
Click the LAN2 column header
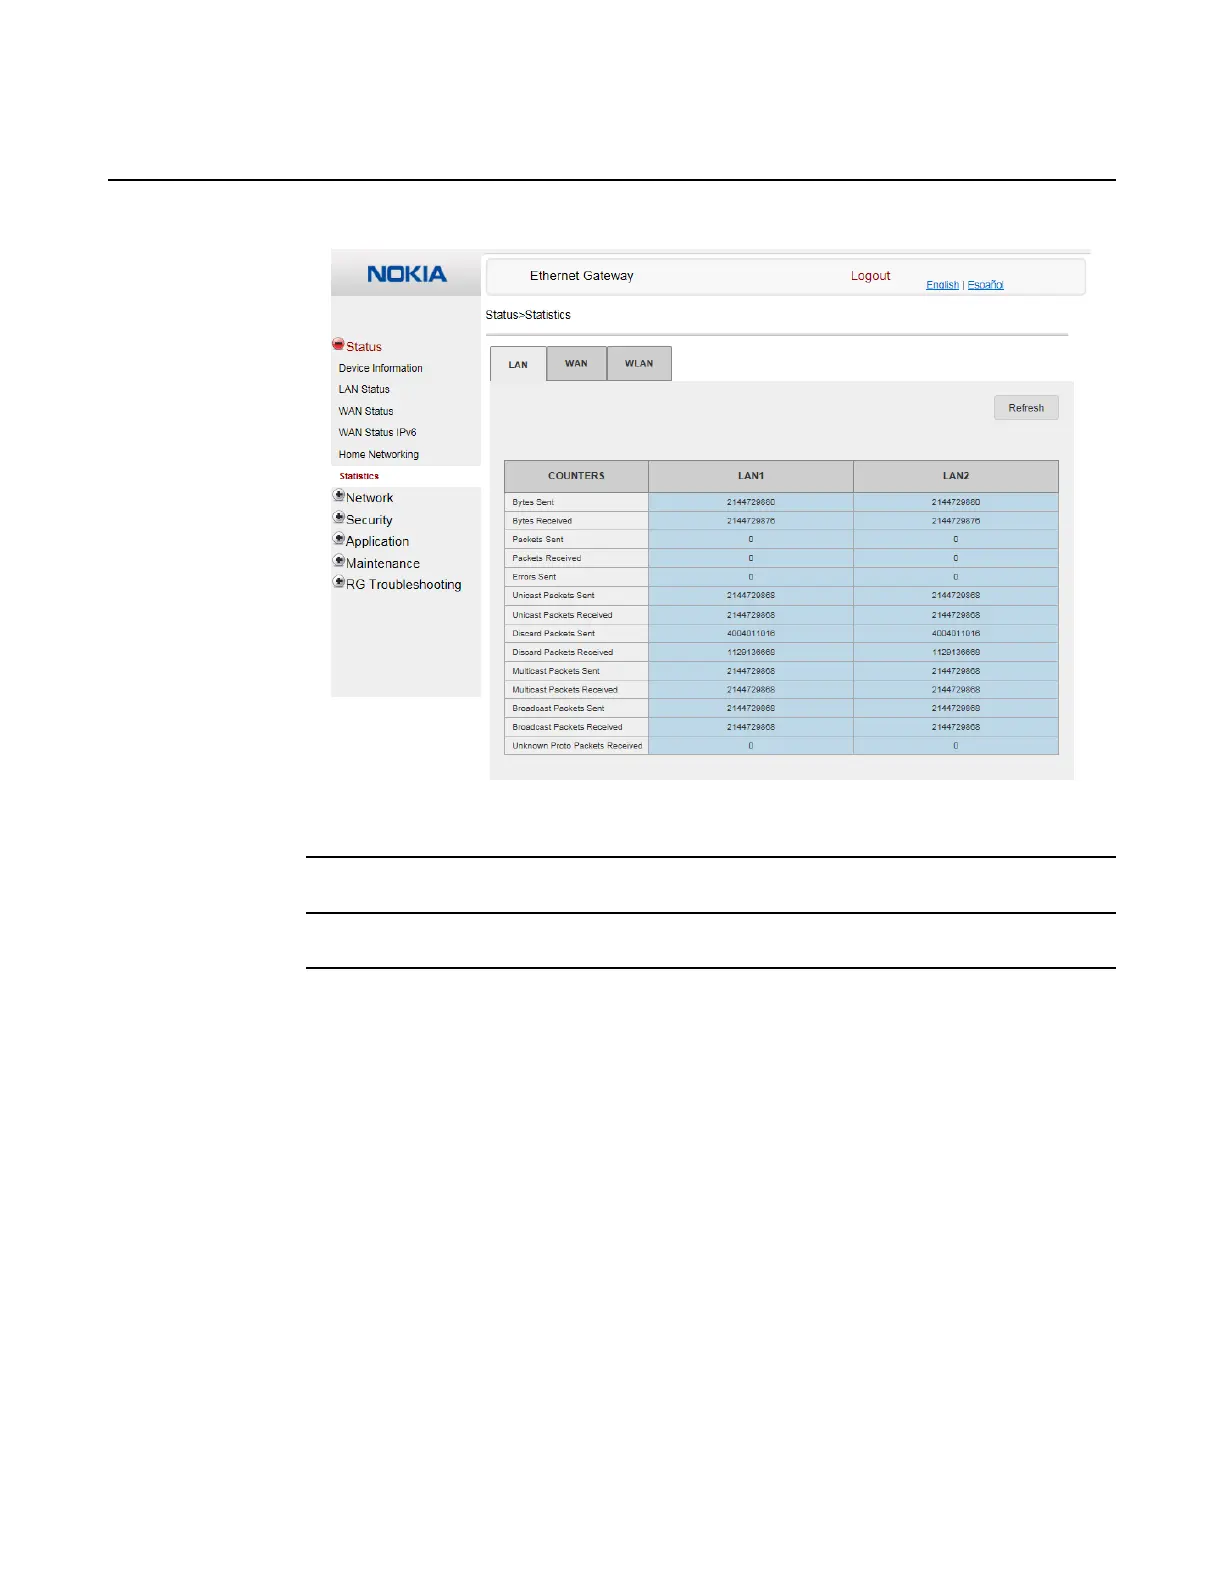[x=956, y=476]
